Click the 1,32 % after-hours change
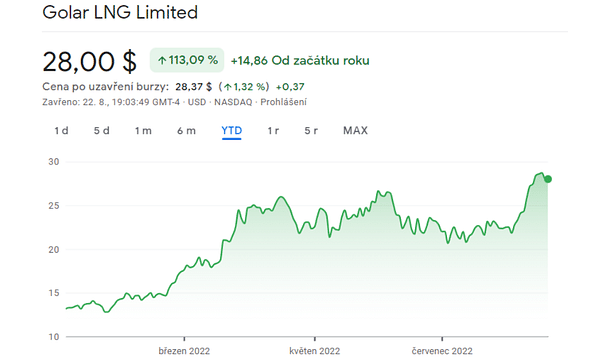Viewport: 600px width, 360px height. (244, 87)
